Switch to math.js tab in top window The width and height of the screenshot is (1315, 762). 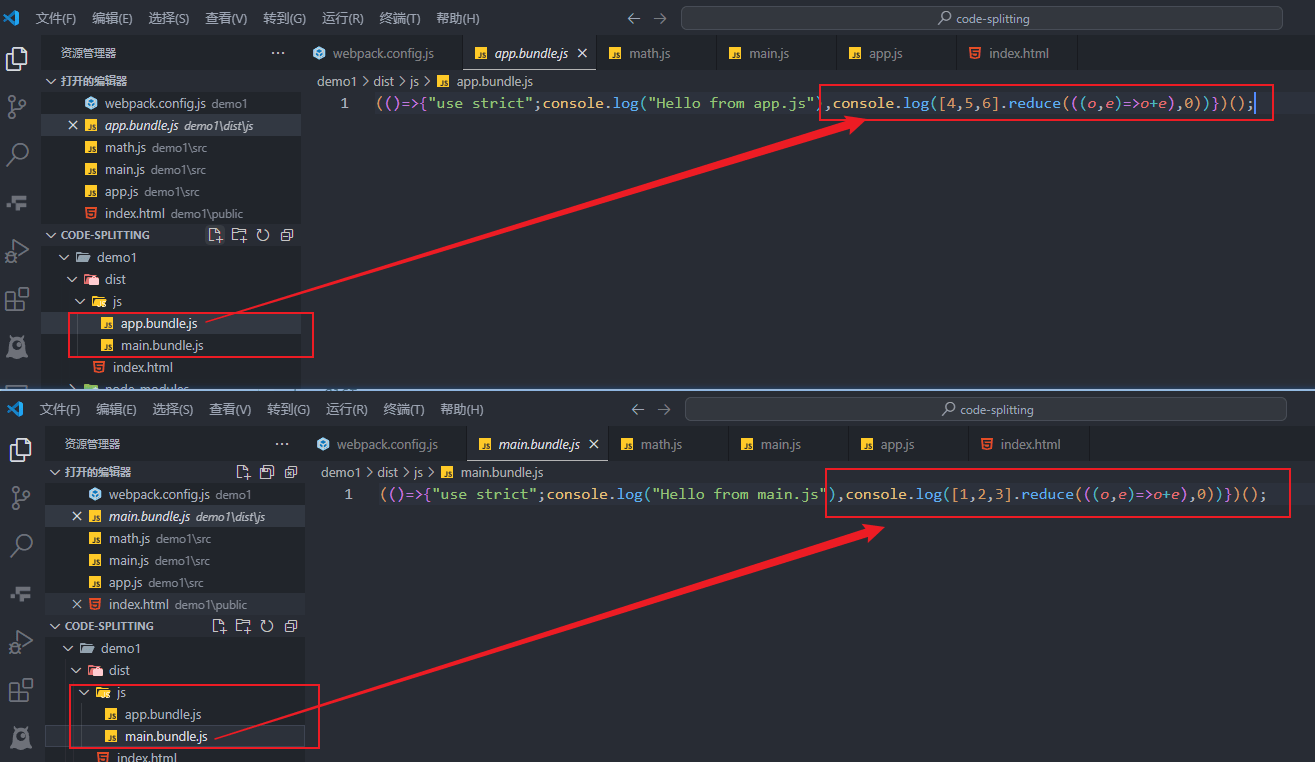pyautogui.click(x=657, y=53)
